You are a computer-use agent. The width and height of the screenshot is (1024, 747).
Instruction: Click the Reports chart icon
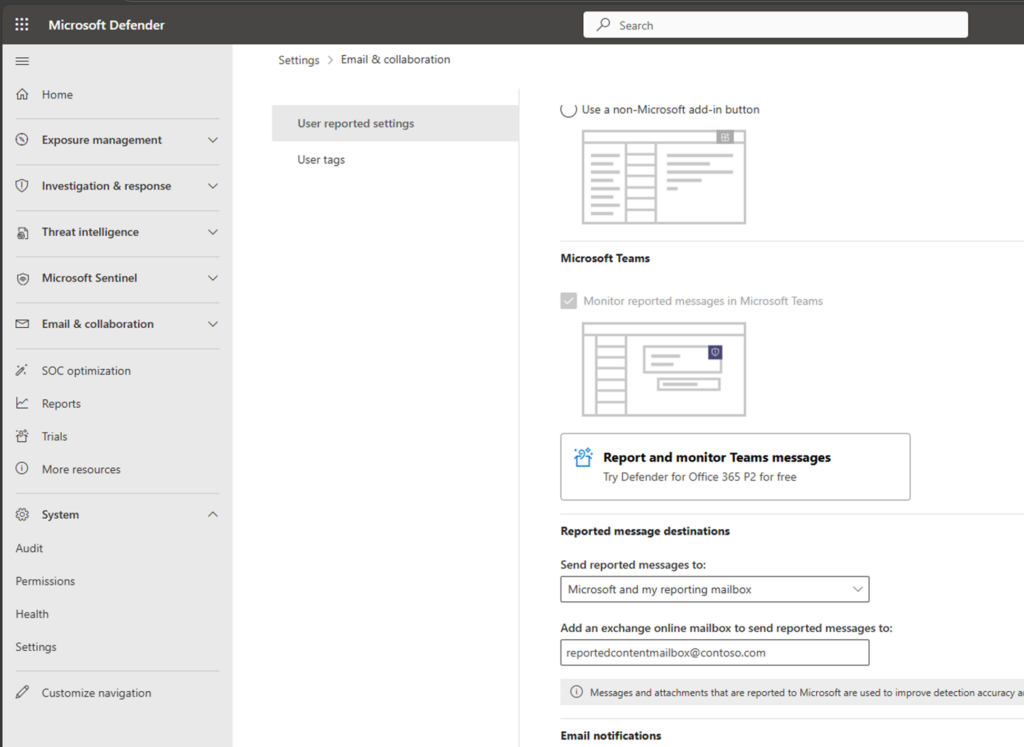22,403
